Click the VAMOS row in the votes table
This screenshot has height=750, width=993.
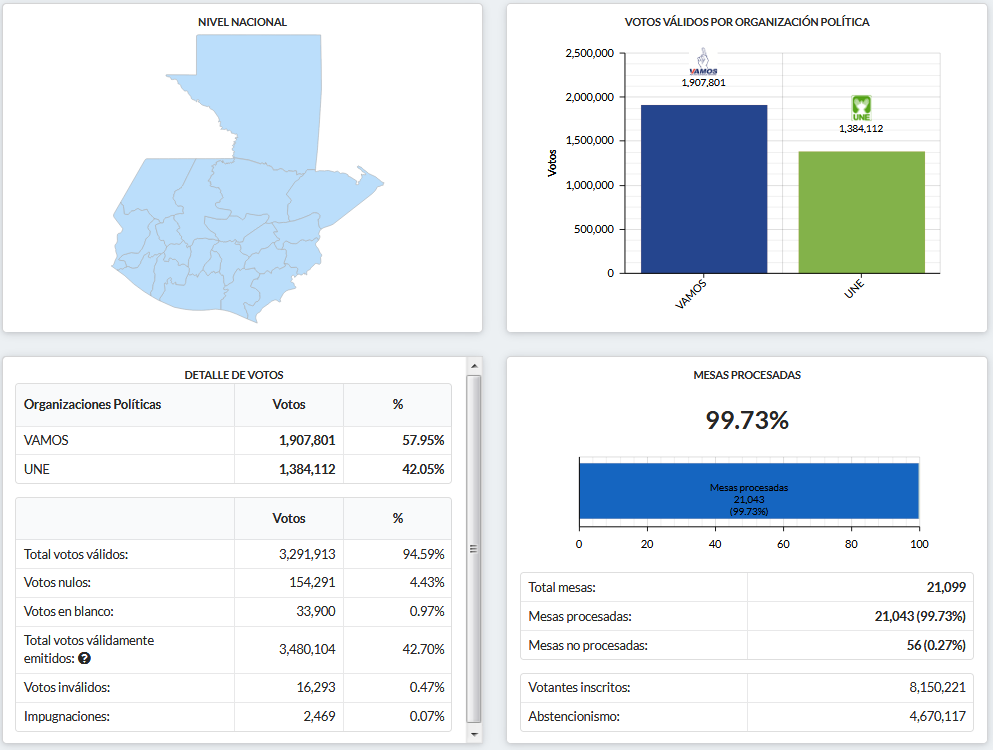pos(234,440)
